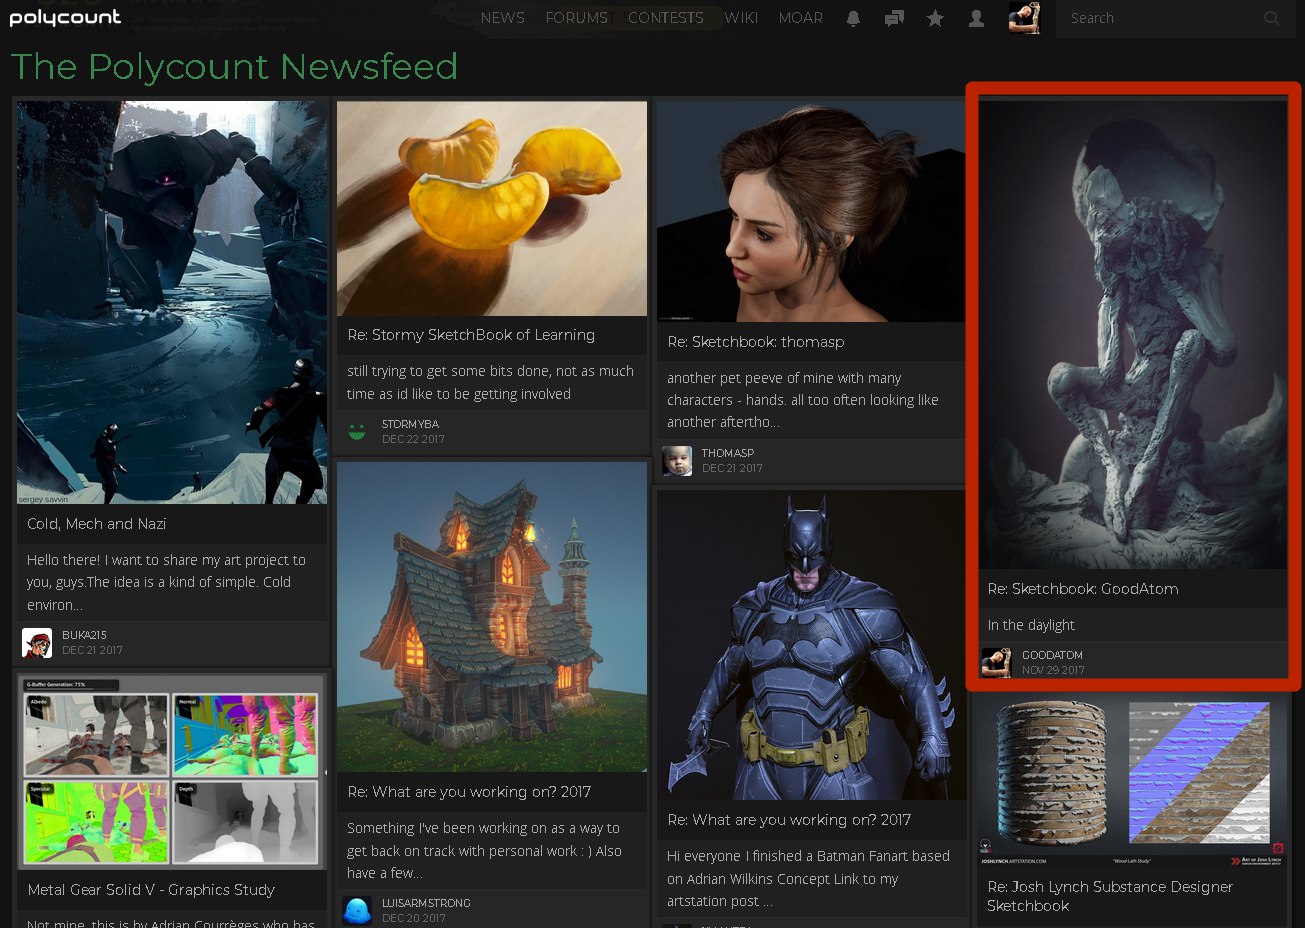Visit BUKA215's profile via username
1305x928 pixels.
[x=84, y=635]
